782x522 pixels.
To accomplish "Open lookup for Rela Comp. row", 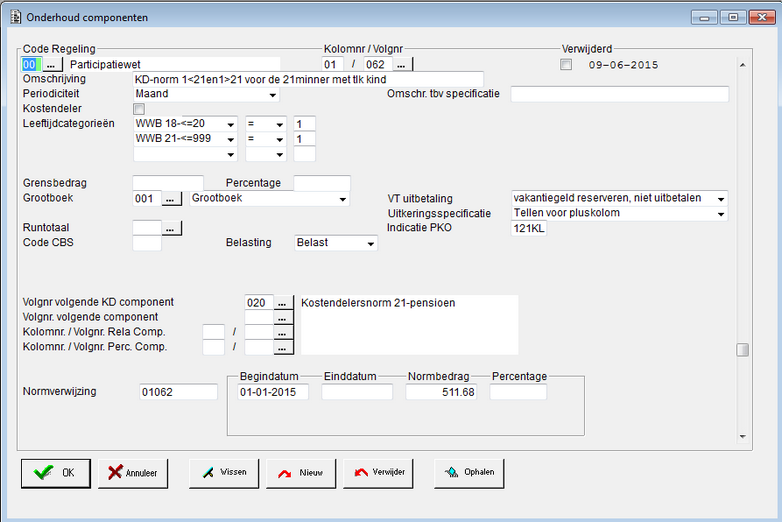I will pyautogui.click(x=283, y=333).
